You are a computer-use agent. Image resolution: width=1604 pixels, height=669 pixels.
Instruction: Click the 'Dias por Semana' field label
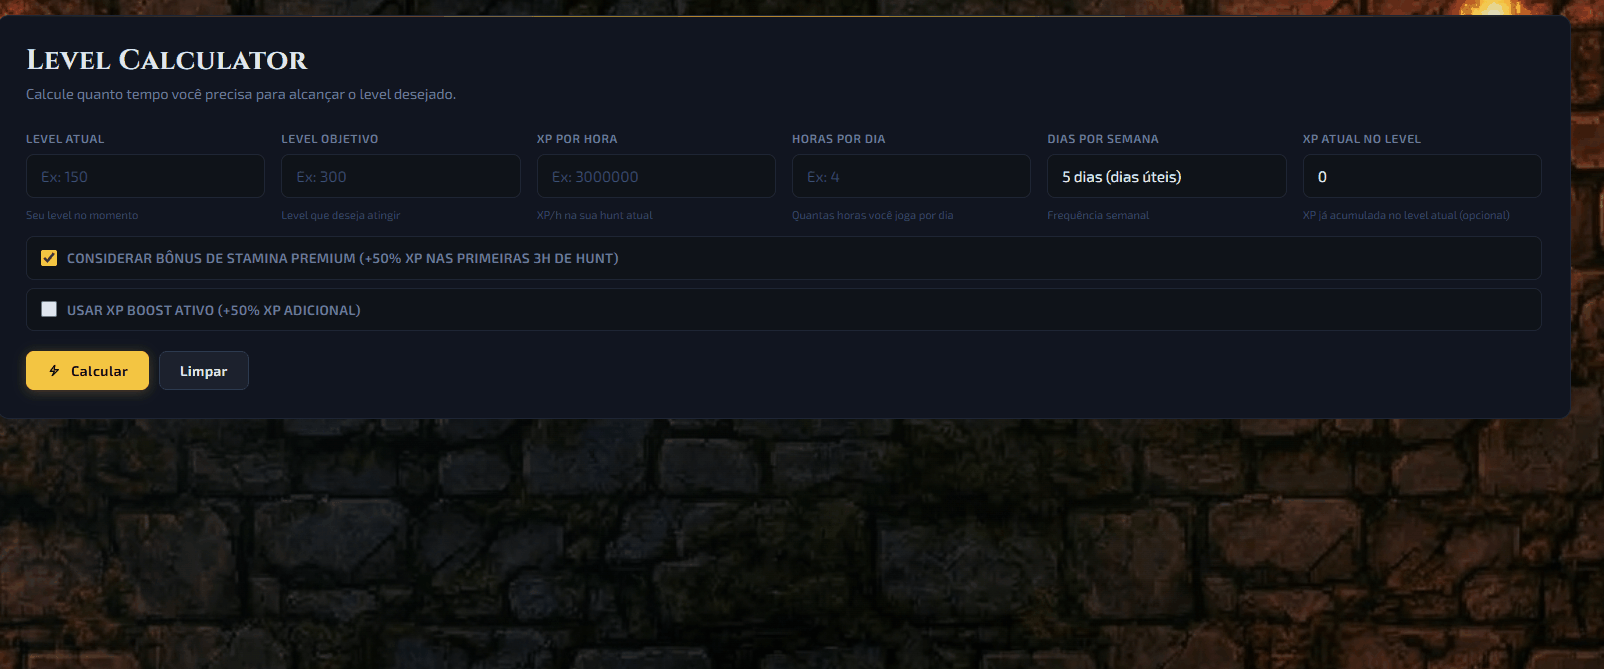(x=1102, y=139)
